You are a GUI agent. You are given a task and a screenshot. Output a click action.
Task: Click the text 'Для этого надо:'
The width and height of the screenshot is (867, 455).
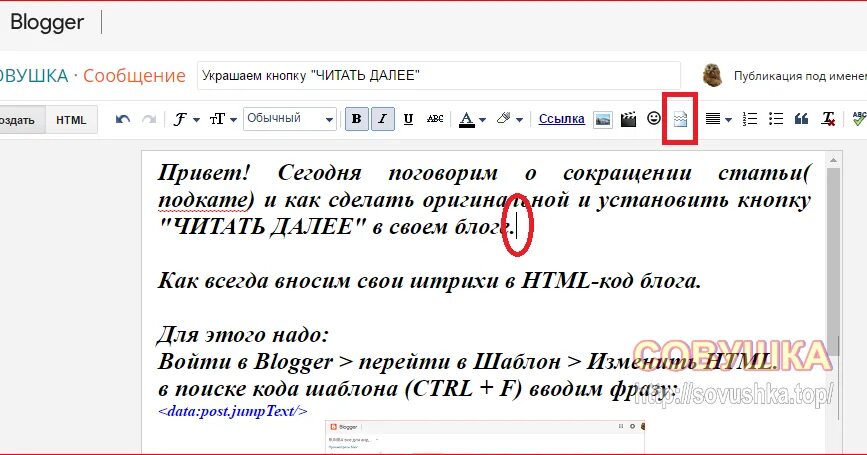pyautogui.click(x=244, y=334)
